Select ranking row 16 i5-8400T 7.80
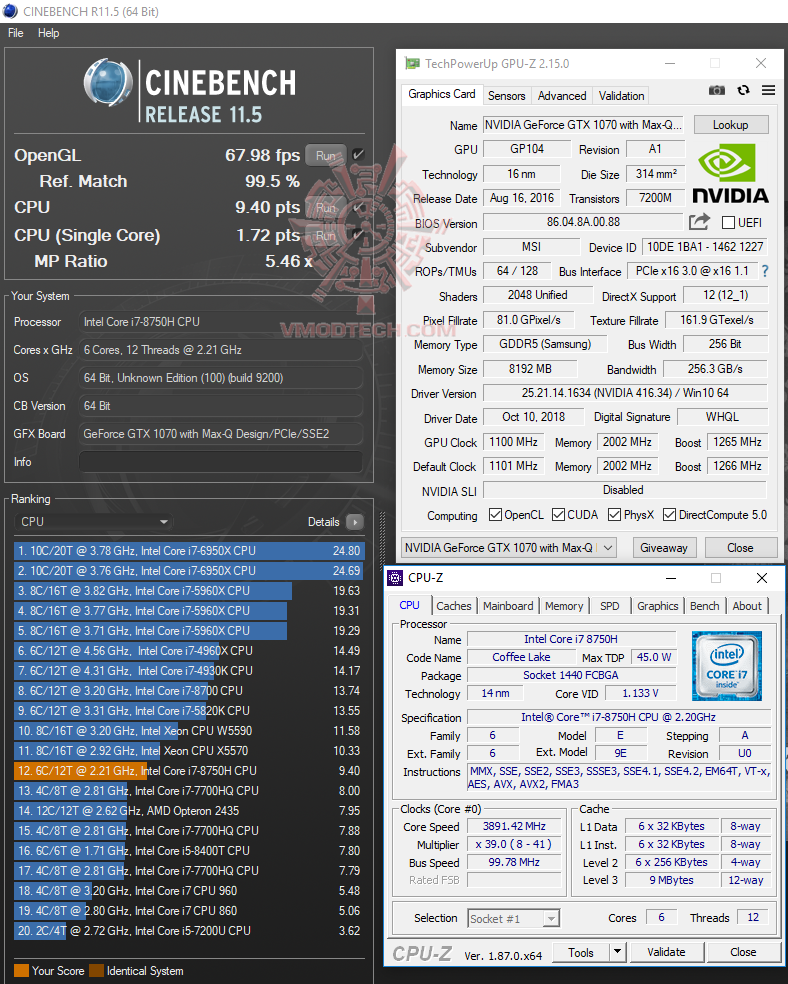Screen dimensions: 788x984 189,850
